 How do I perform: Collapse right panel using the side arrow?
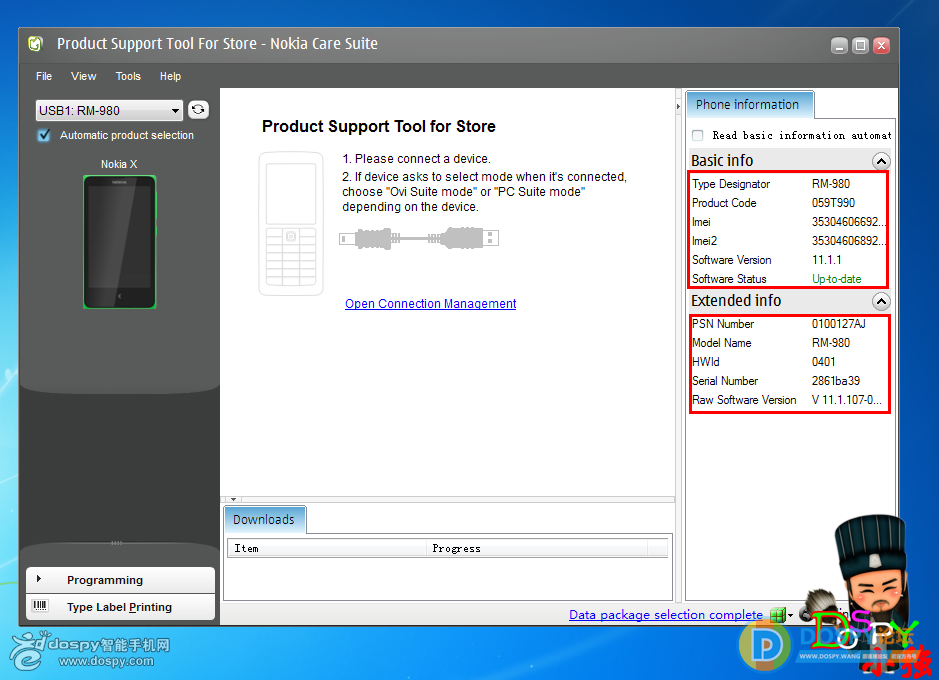[x=678, y=107]
